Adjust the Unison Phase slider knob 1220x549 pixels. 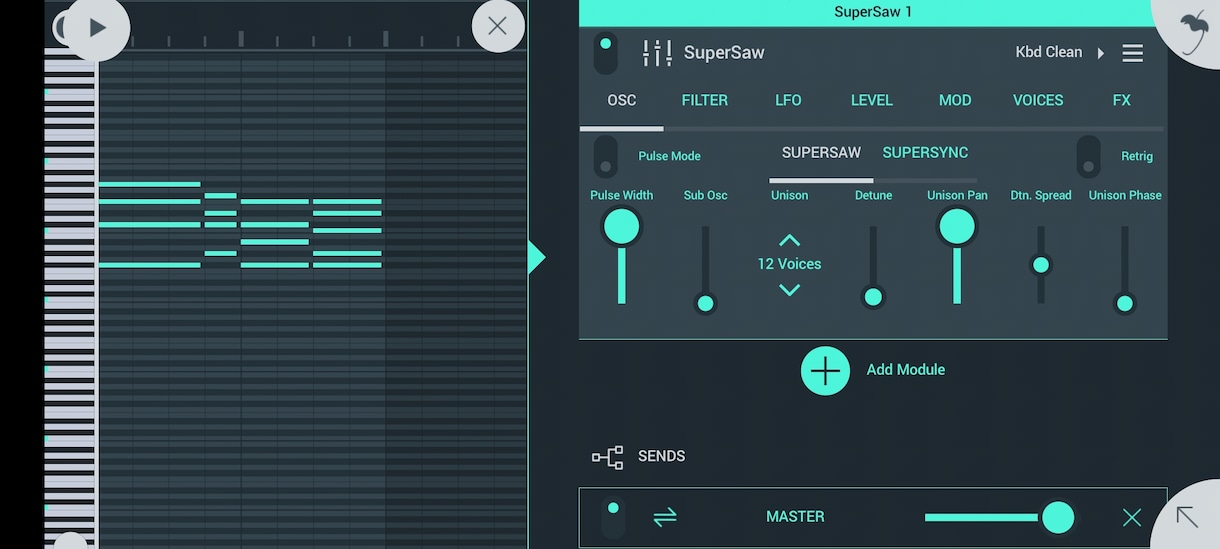(x=1125, y=303)
